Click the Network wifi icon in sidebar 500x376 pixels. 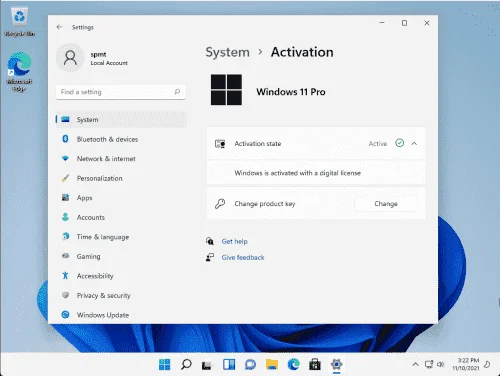[65, 158]
